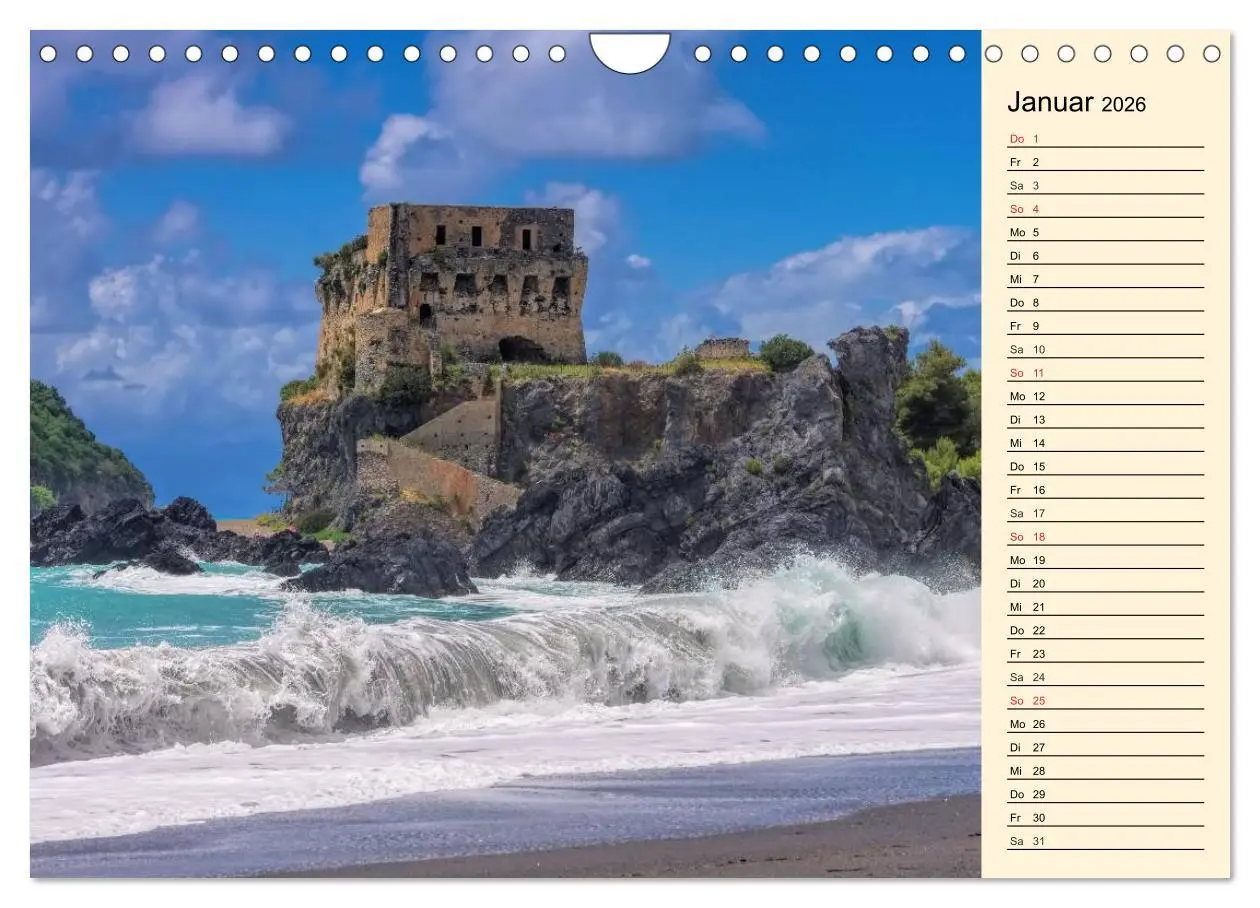Viewport: 1260px width, 908px height.
Task: Select the date row 'Mi 21'
Action: (1105, 606)
